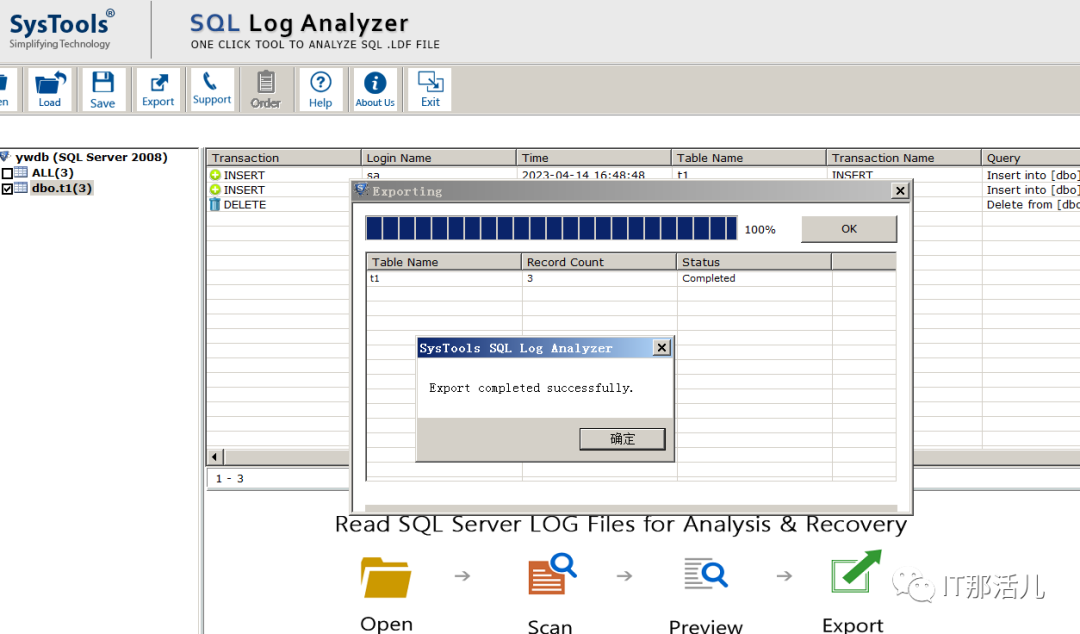Click the Save toolbar icon

tap(103, 90)
